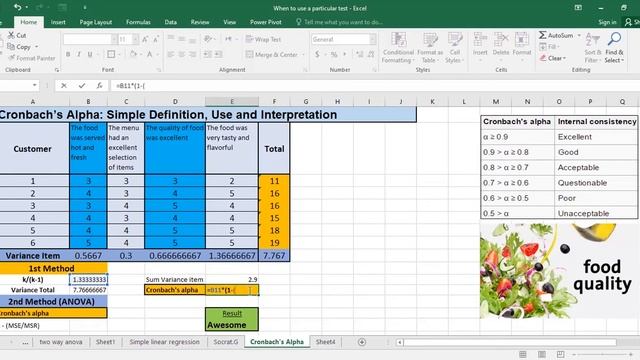
Task: Open the Data ribbon tab
Action: click(171, 22)
